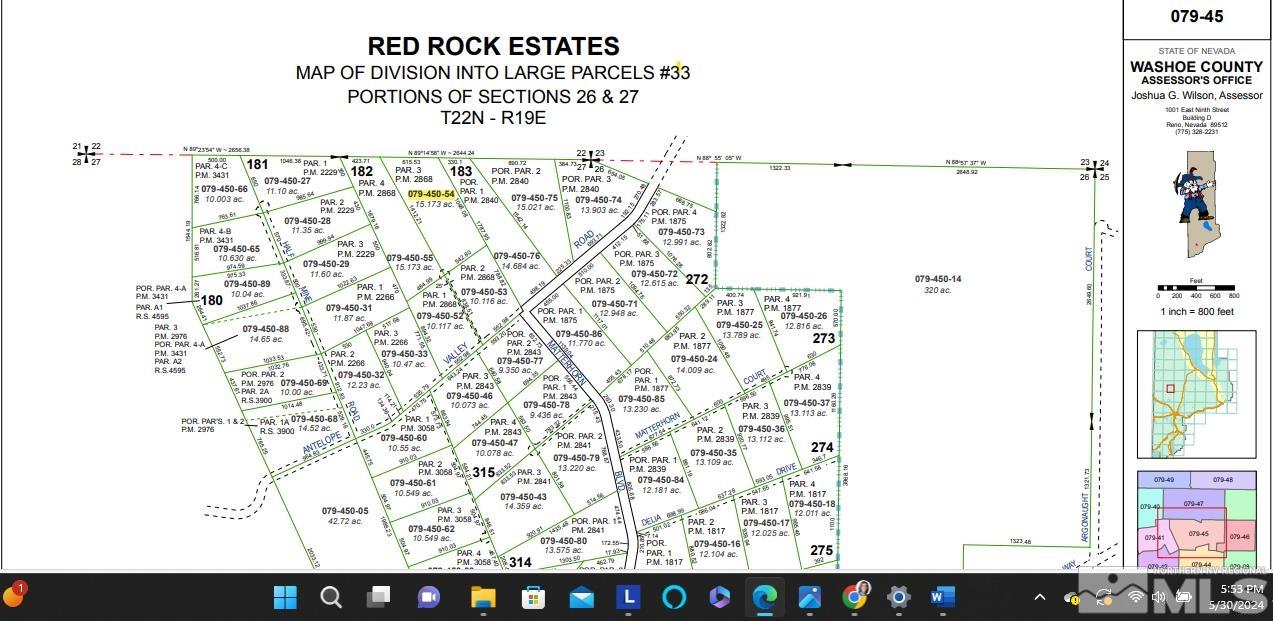This screenshot has height=621, width=1273.
Task: Launch File Explorer from taskbar
Action: 483,597
